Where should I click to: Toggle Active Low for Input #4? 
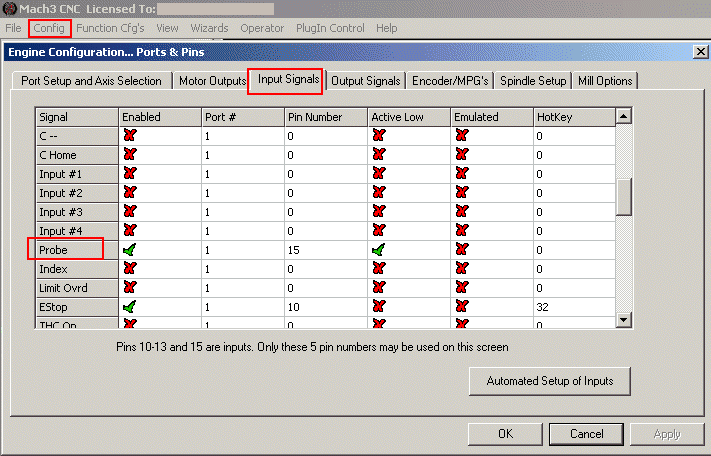tap(378, 231)
